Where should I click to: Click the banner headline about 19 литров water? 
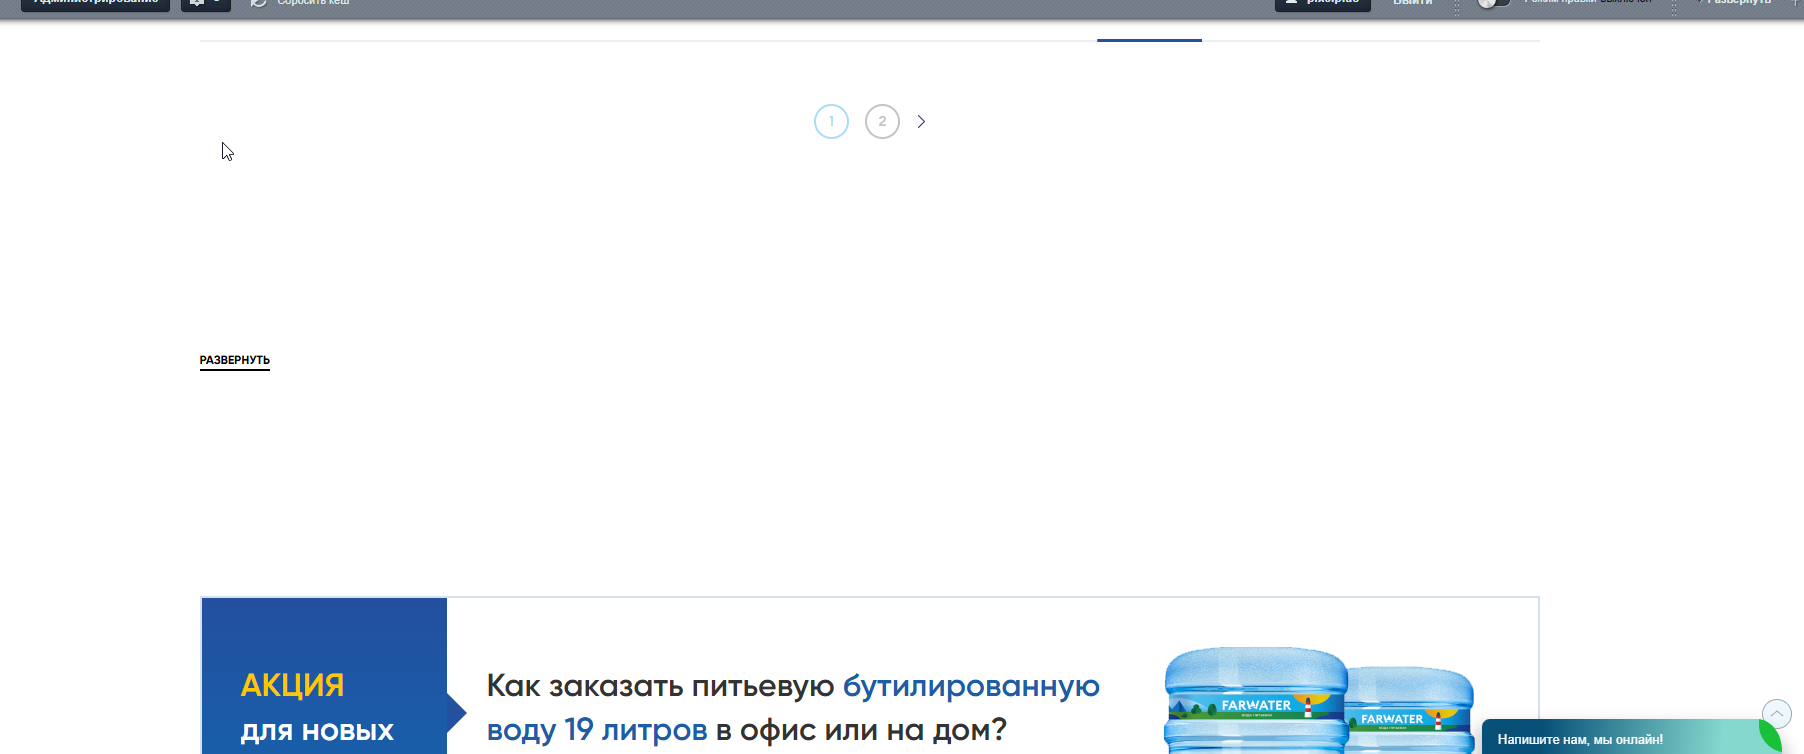coord(793,708)
